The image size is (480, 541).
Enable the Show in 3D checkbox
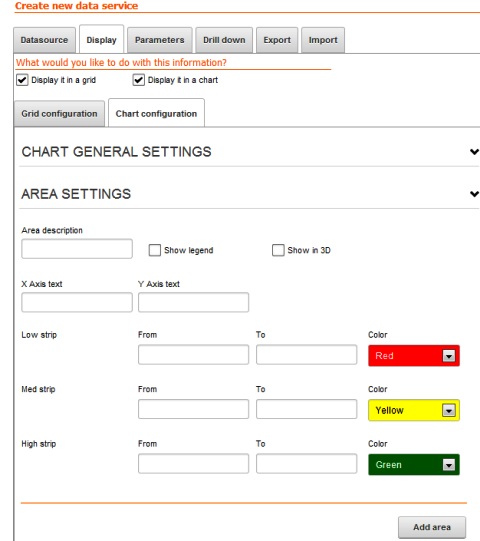278,250
